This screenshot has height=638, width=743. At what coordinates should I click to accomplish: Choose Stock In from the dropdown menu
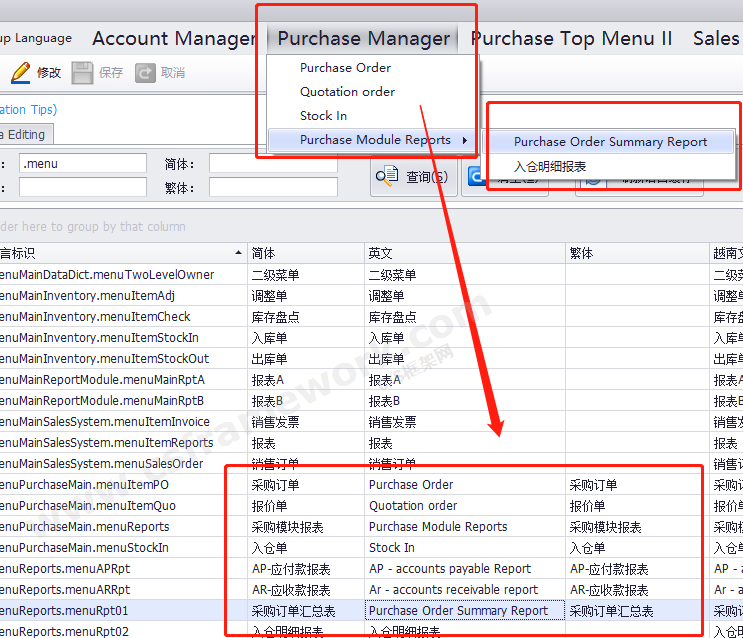[323, 116]
